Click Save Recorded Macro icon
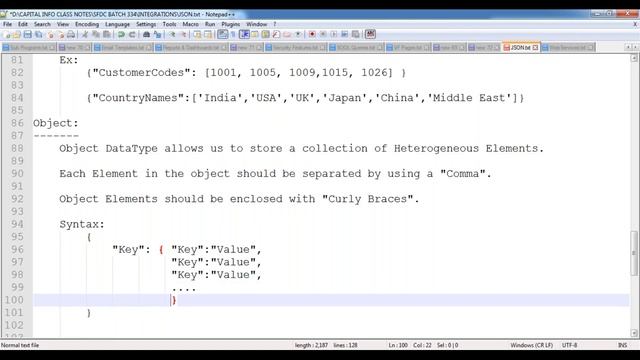This screenshot has width=640, height=360. (356, 34)
